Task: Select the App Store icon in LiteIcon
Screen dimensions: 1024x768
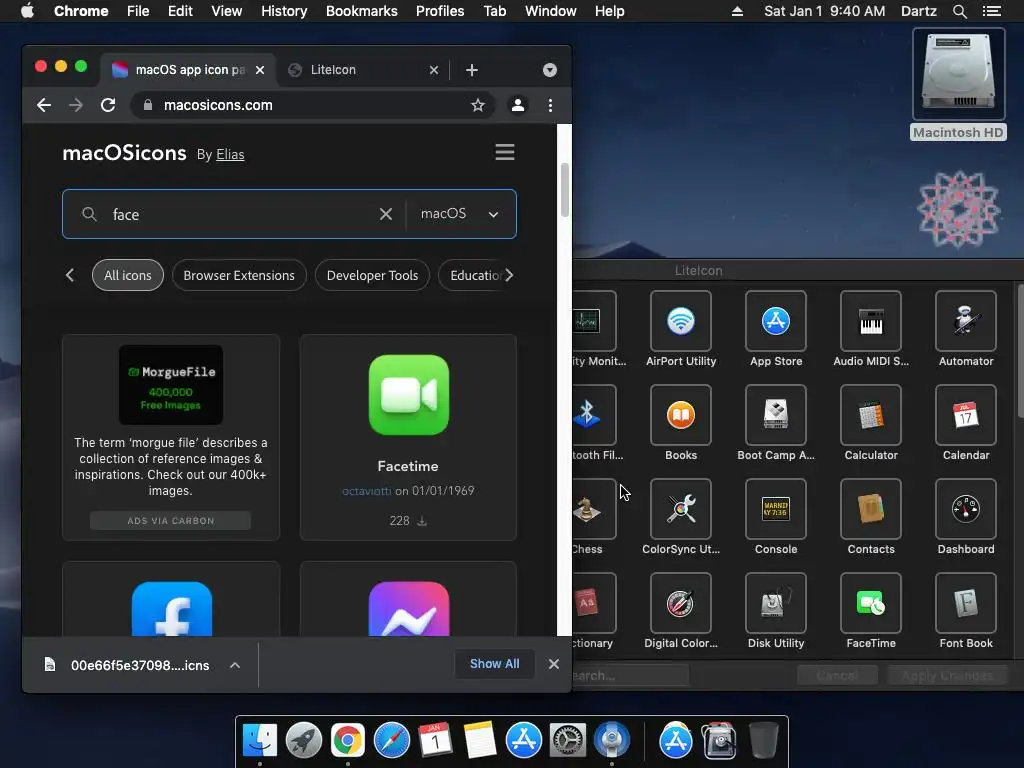Action: point(776,321)
